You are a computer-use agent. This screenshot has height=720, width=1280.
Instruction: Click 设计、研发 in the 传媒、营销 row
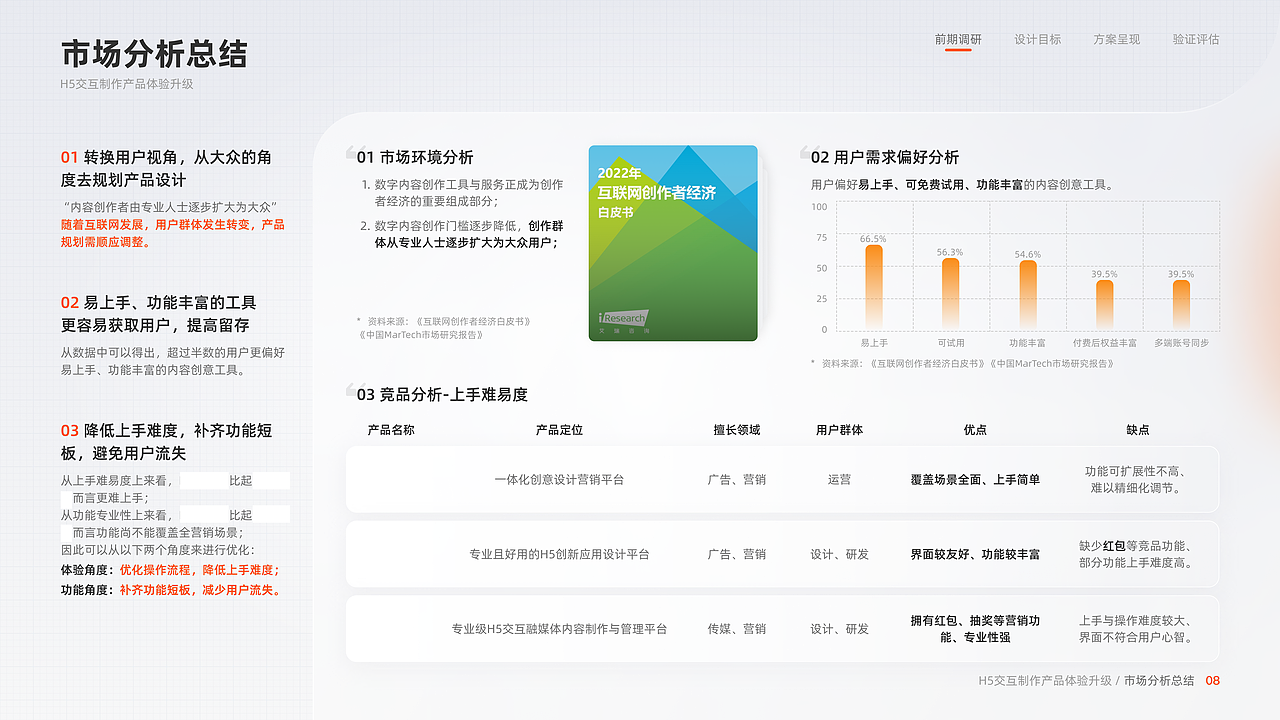tap(839, 629)
